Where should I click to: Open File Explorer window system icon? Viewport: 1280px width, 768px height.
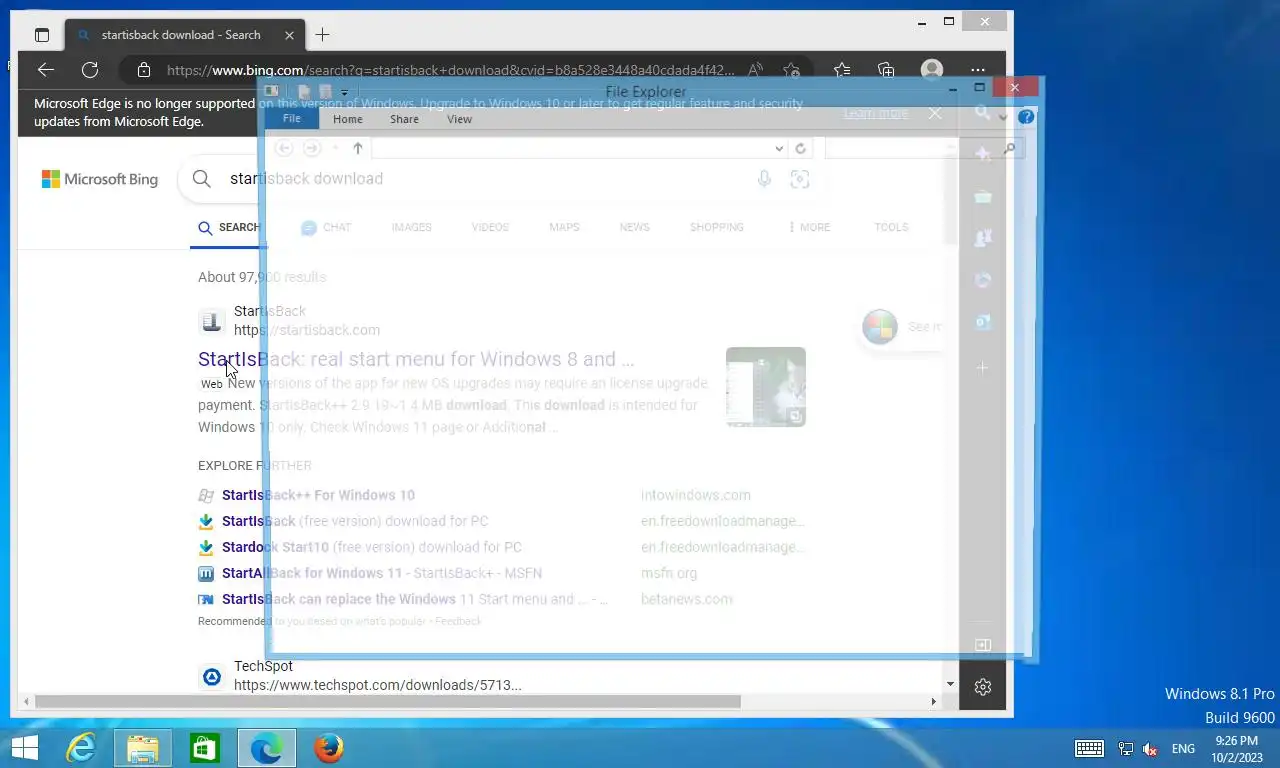pyautogui.click(x=271, y=91)
